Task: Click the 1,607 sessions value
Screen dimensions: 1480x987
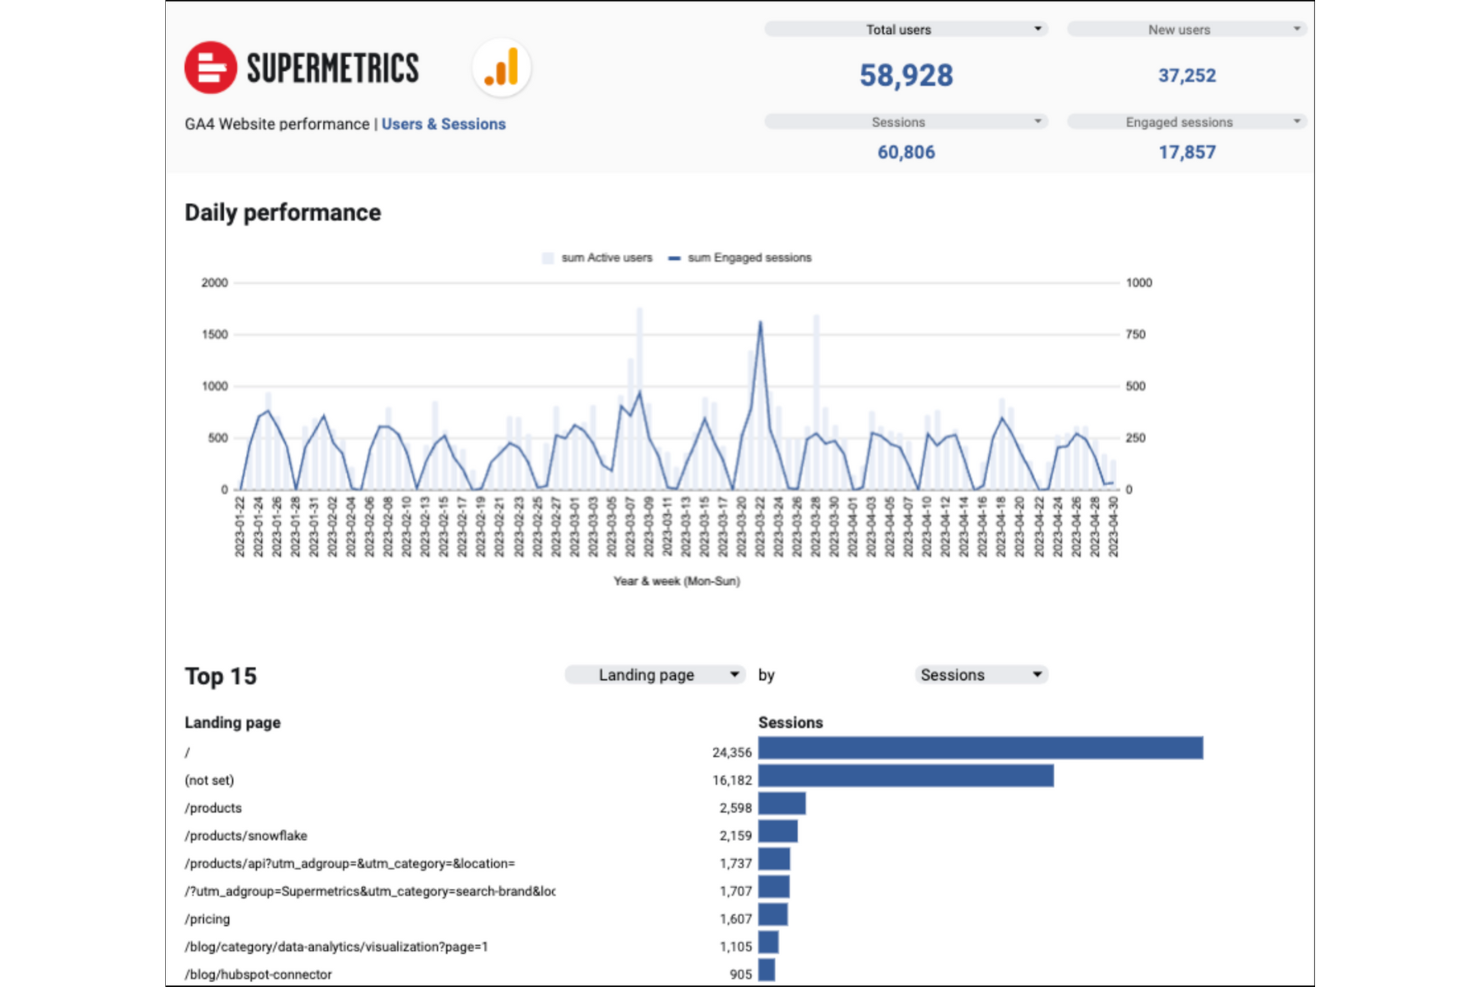Action: (x=735, y=919)
